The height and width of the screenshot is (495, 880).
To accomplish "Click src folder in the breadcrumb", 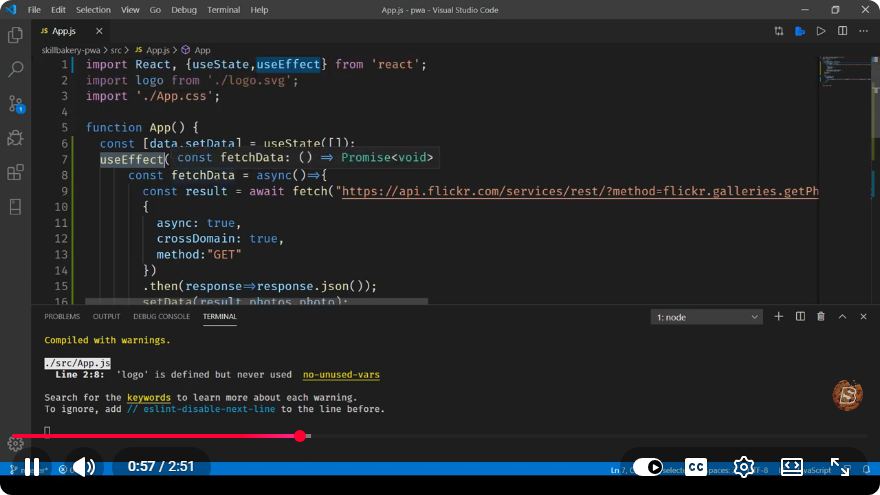I will [x=116, y=50].
